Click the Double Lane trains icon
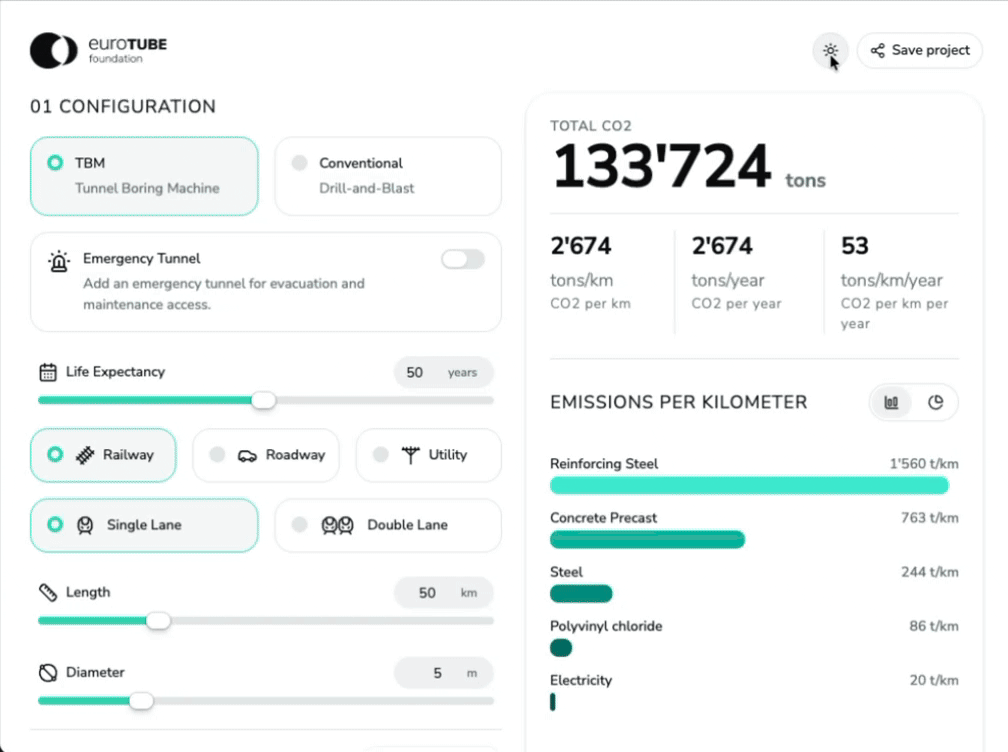This screenshot has height=752, width=1008. tap(338, 525)
